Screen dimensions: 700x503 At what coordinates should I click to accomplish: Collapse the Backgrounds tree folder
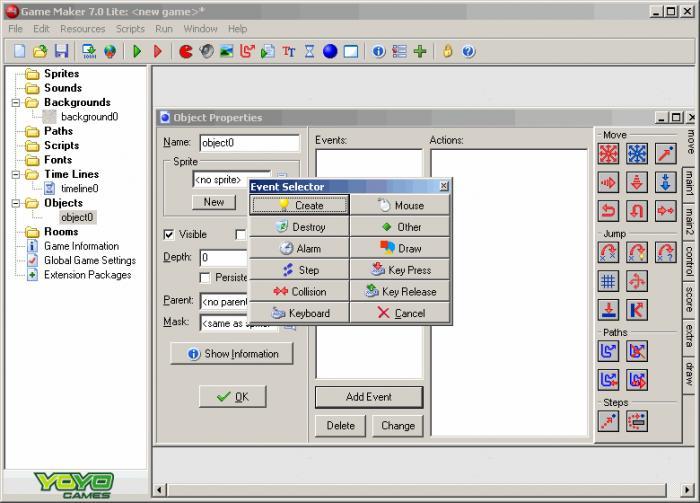pyautogui.click(x=16, y=103)
